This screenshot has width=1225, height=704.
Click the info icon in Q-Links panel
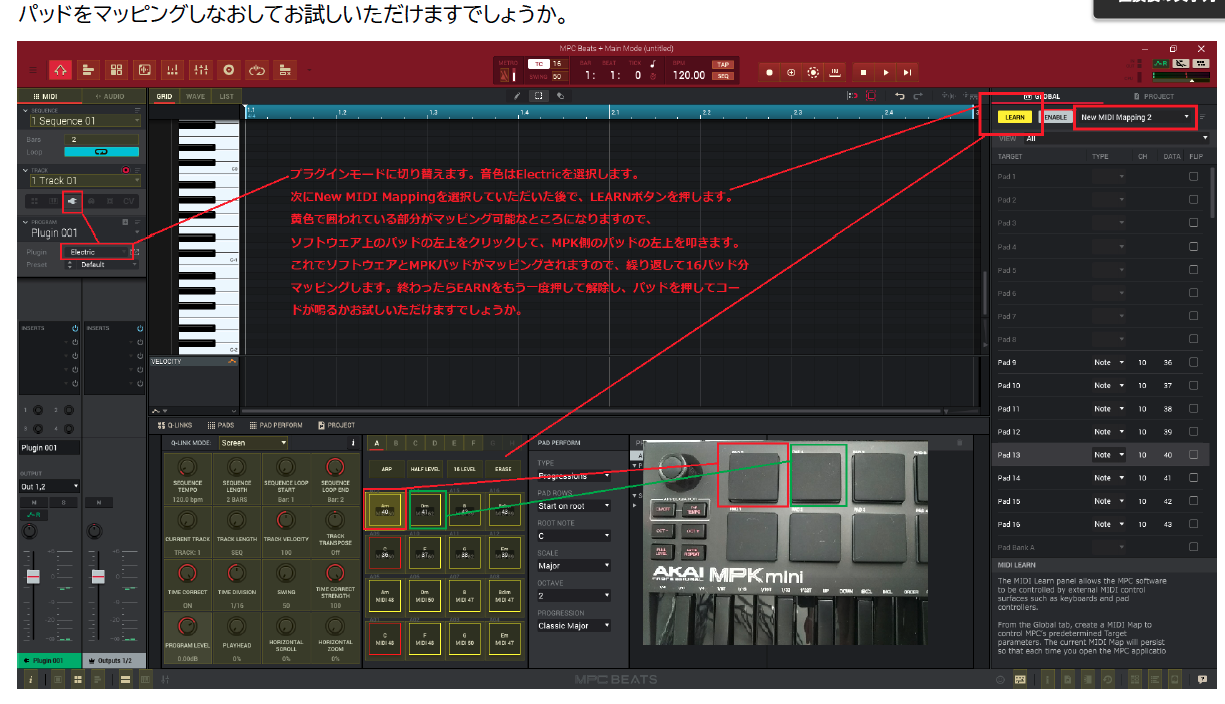(352, 442)
